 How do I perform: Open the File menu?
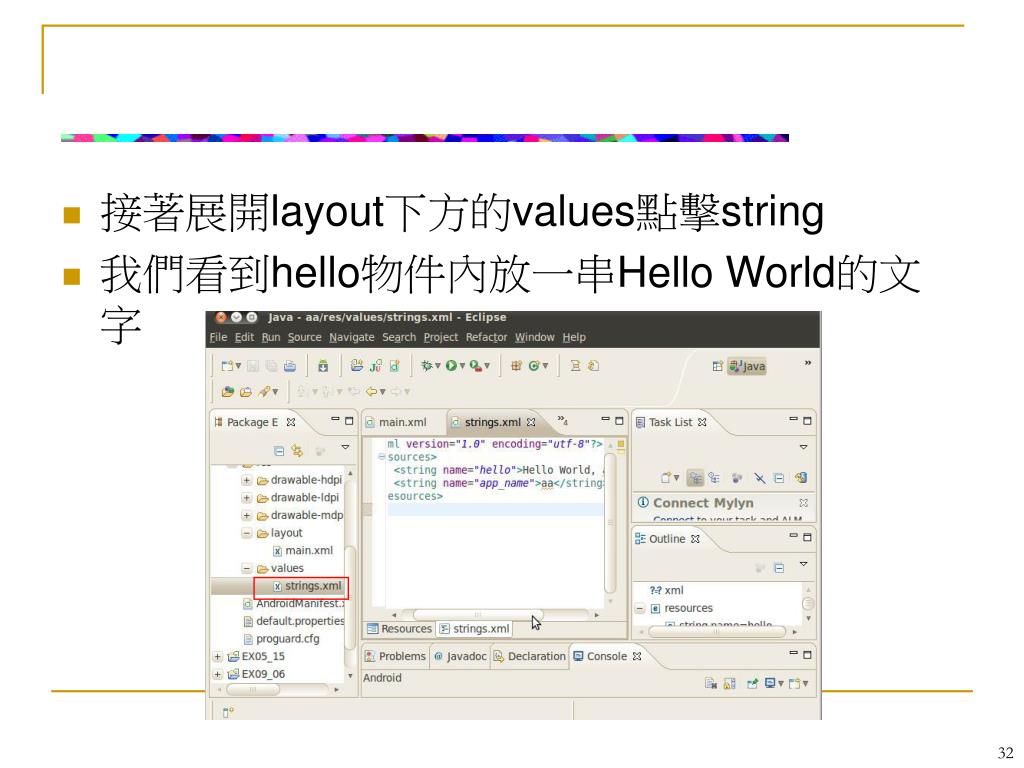[x=218, y=337]
